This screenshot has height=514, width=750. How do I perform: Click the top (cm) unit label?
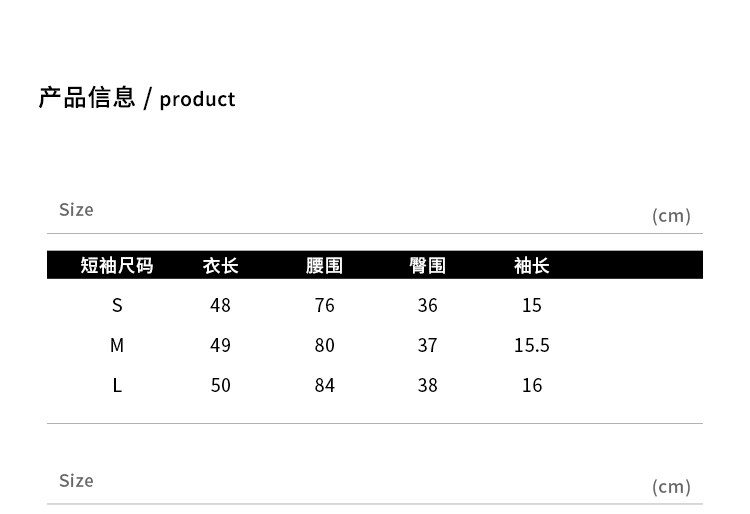671,215
